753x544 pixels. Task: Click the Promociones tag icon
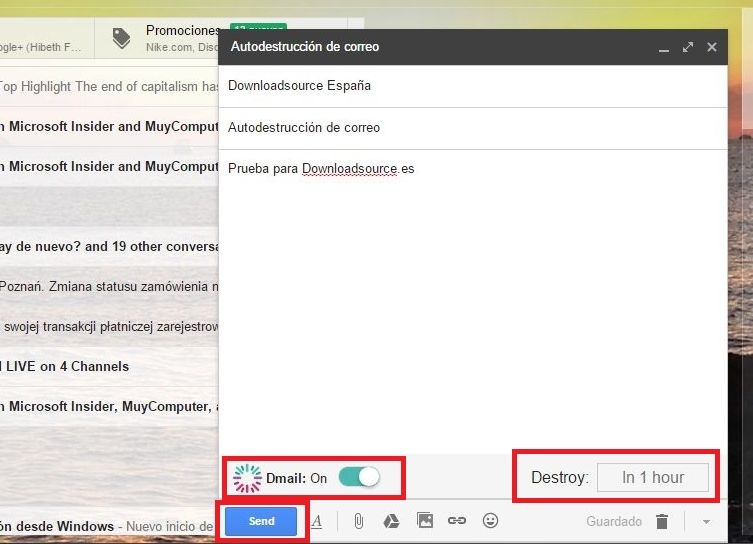[121, 38]
